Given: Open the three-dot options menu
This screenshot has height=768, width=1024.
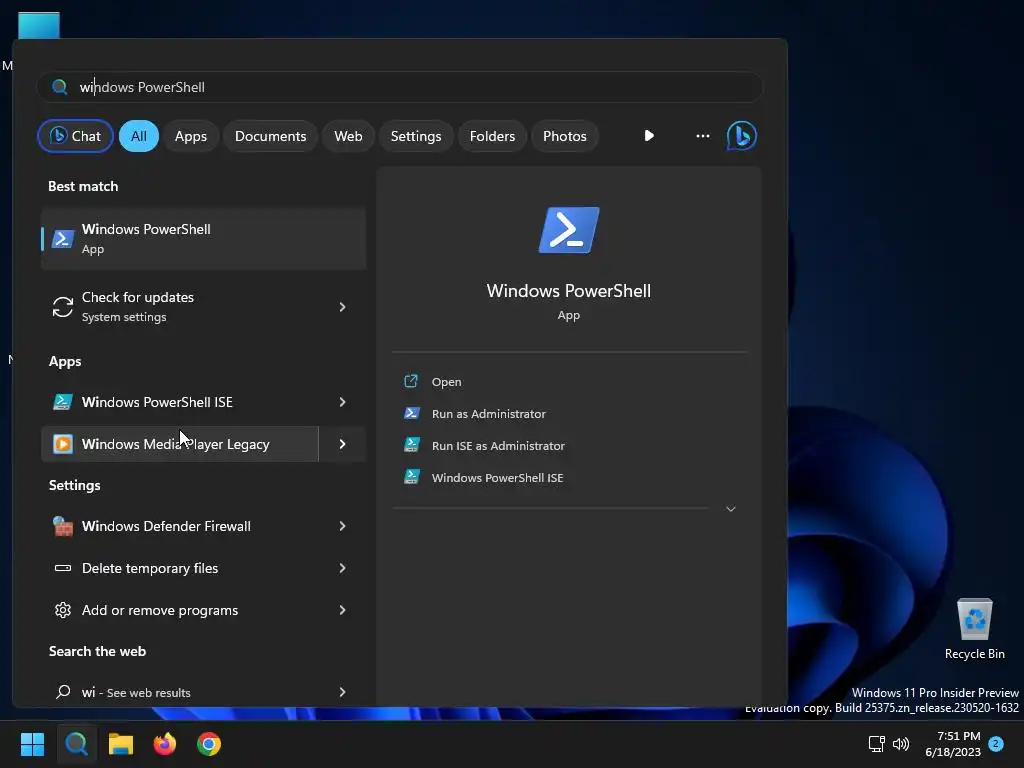Looking at the screenshot, I should (x=703, y=136).
